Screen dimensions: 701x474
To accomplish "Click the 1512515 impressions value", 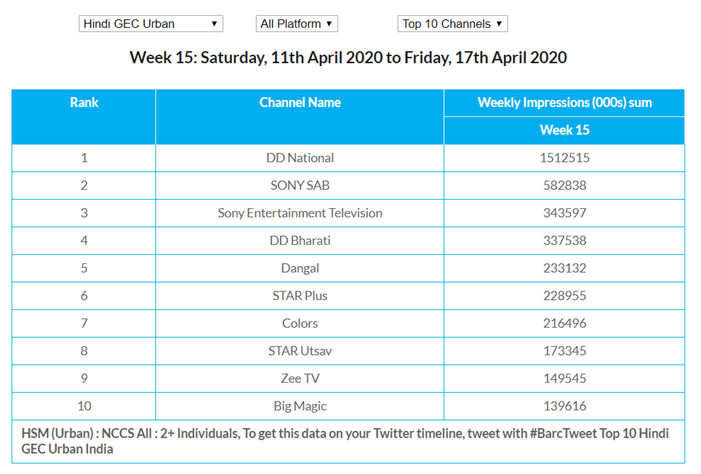I will click(x=564, y=158).
